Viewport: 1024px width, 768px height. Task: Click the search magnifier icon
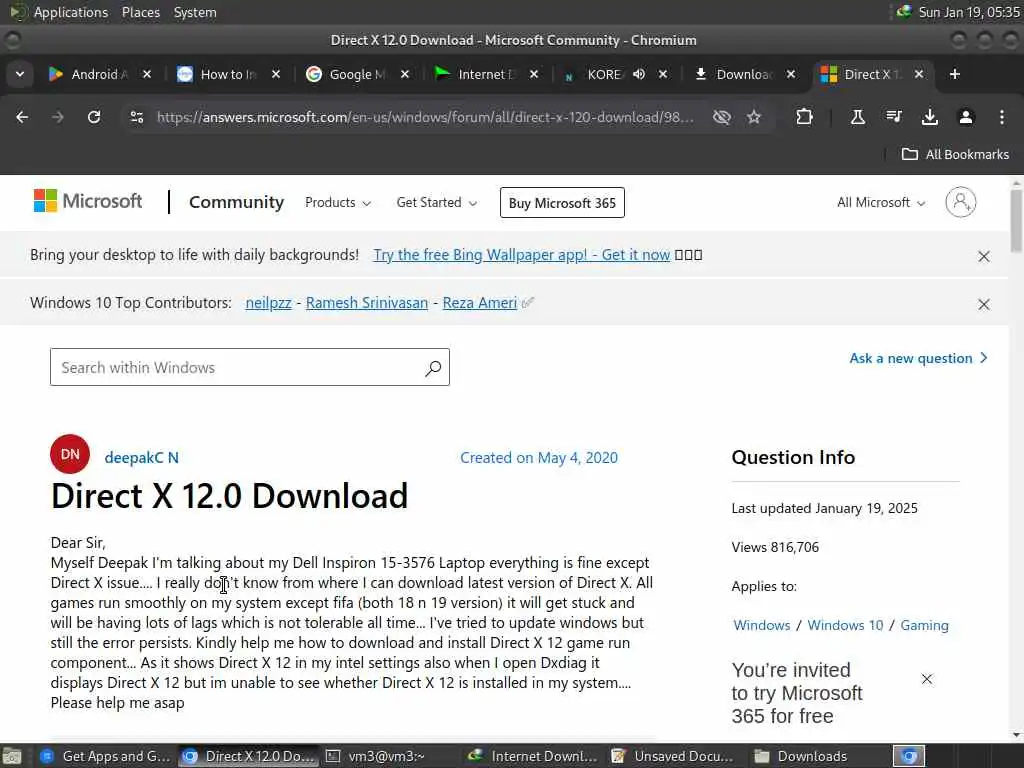(x=433, y=368)
